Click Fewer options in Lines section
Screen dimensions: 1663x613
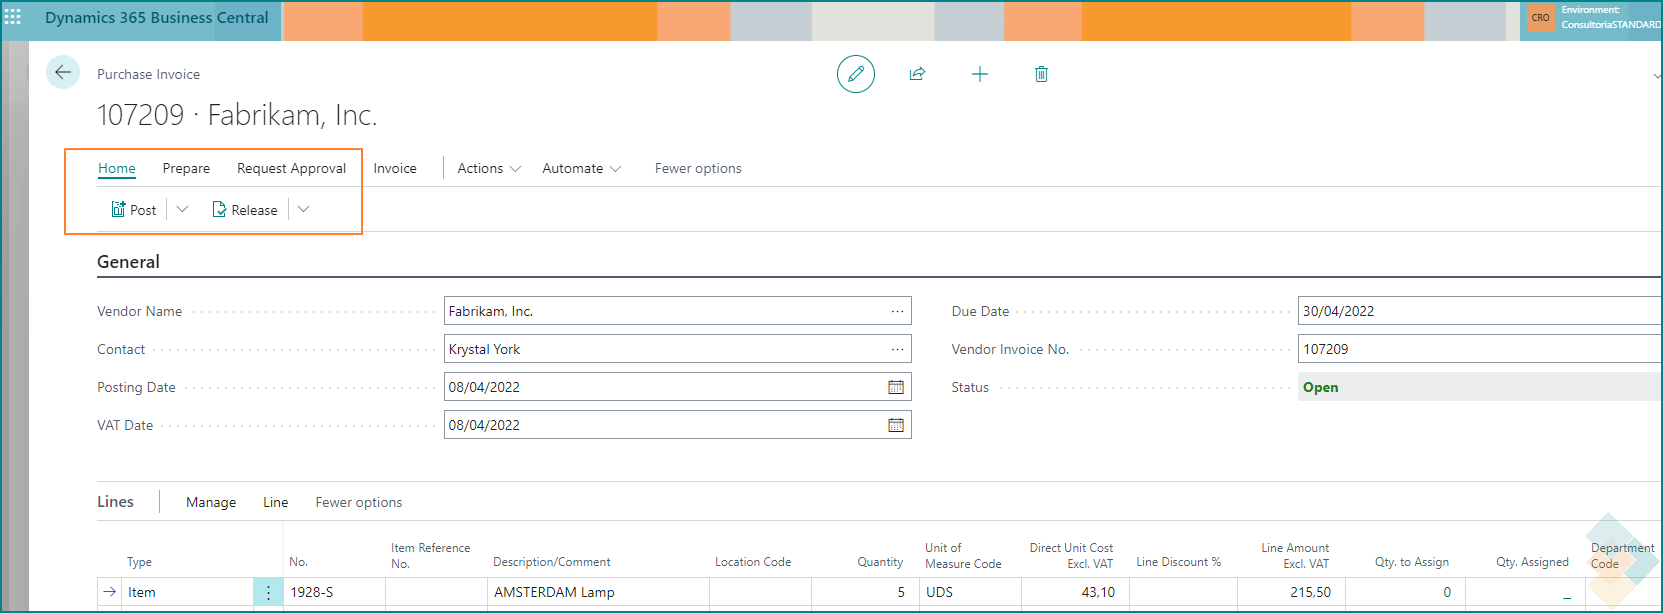coord(359,502)
